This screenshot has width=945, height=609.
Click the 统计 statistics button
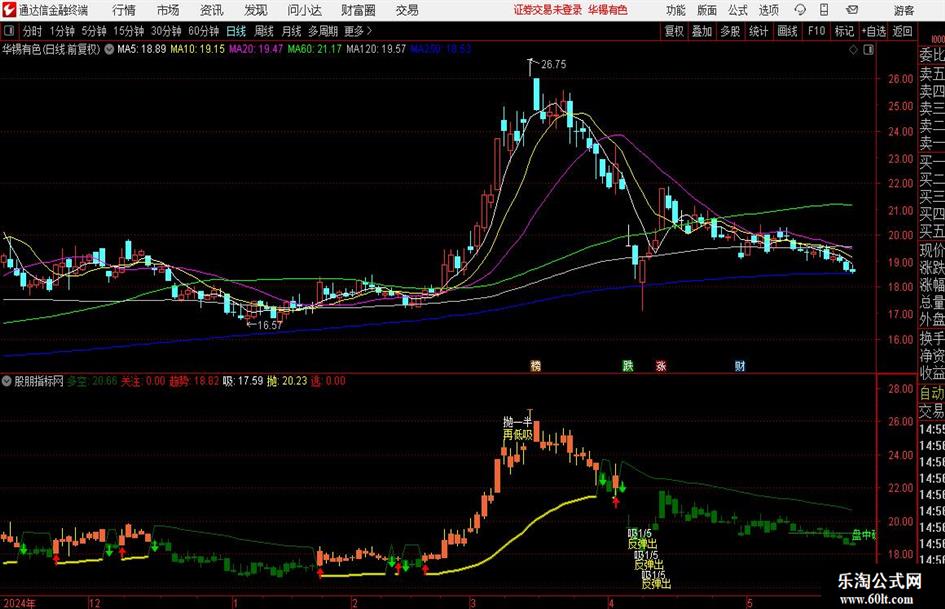coord(758,31)
